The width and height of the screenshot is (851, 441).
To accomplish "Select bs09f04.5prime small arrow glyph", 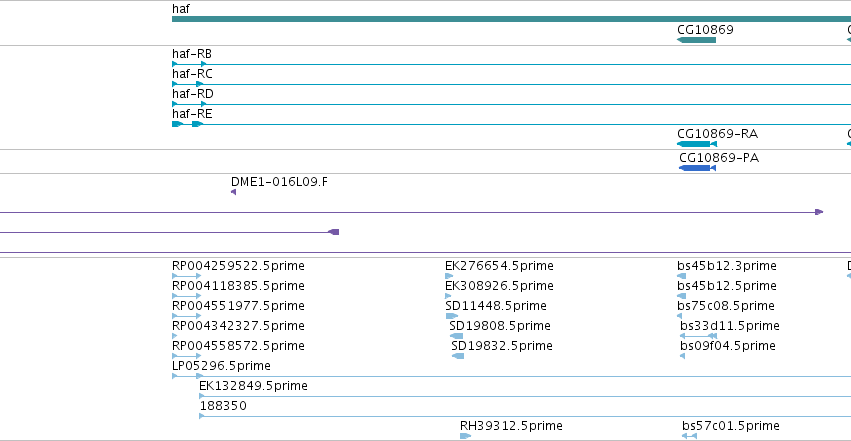I will pos(682,356).
